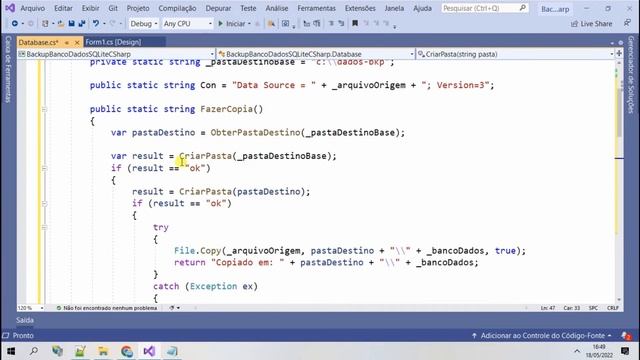Open the dropdown arrow beside Iniciar
Screen dimensions: 640x360
coord(249,24)
